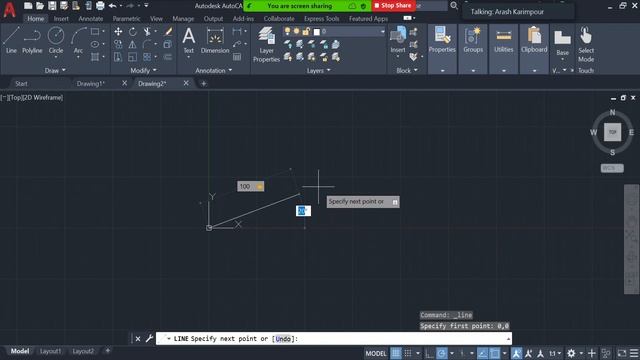
Task: Toggle annotation objects visibility in status bar
Action: click(516, 353)
